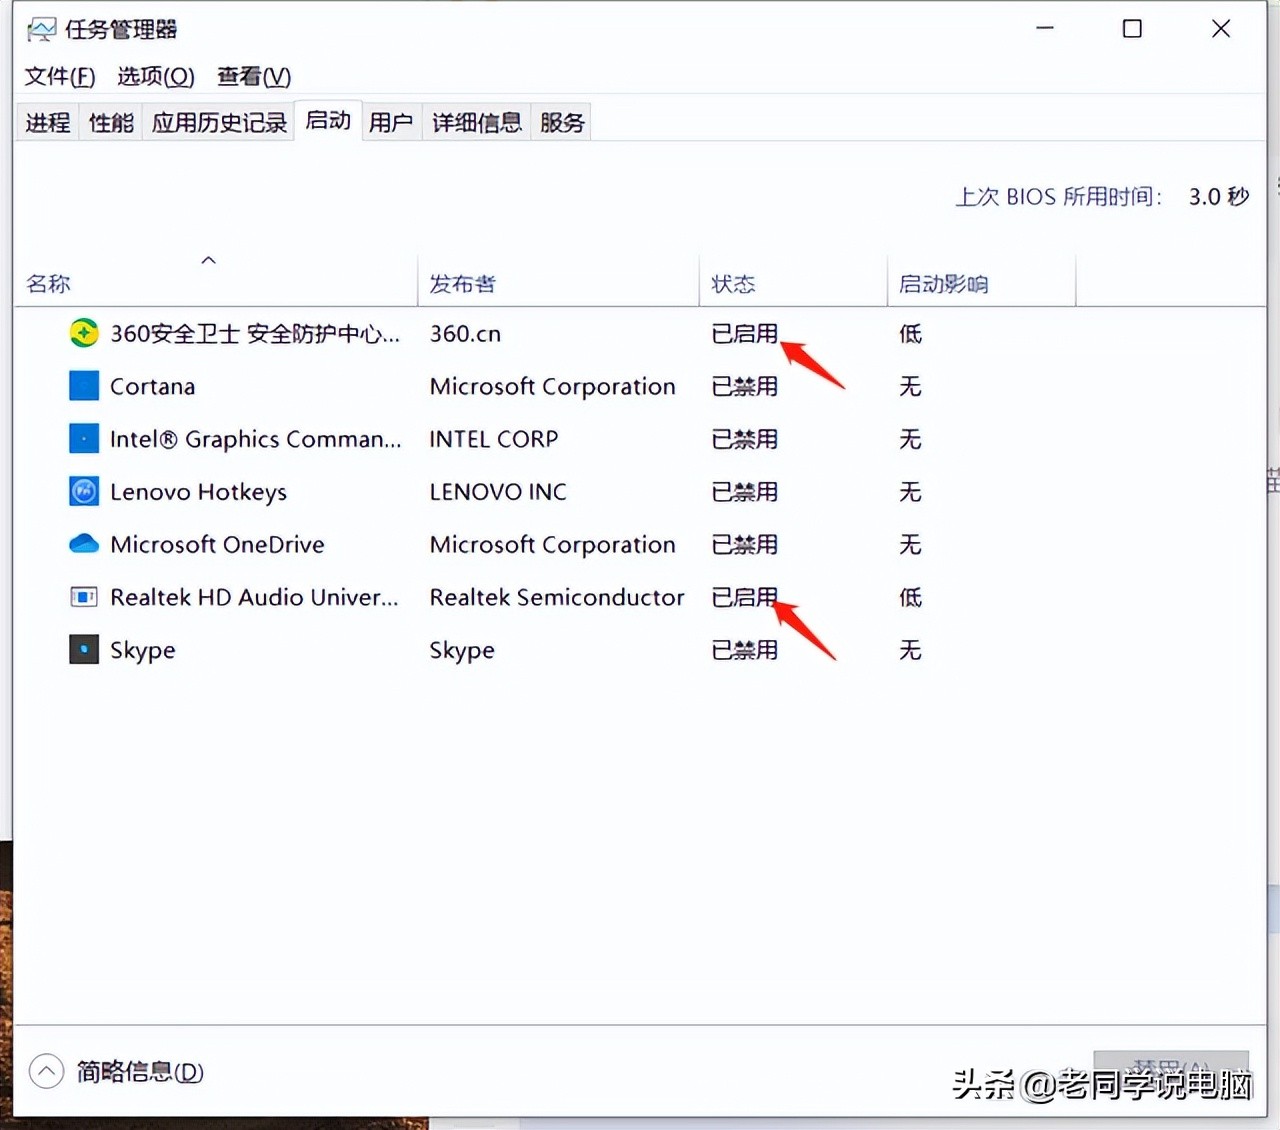Screen dimensions: 1280x1130
Task: Open the 选项 menu
Action: (x=155, y=76)
